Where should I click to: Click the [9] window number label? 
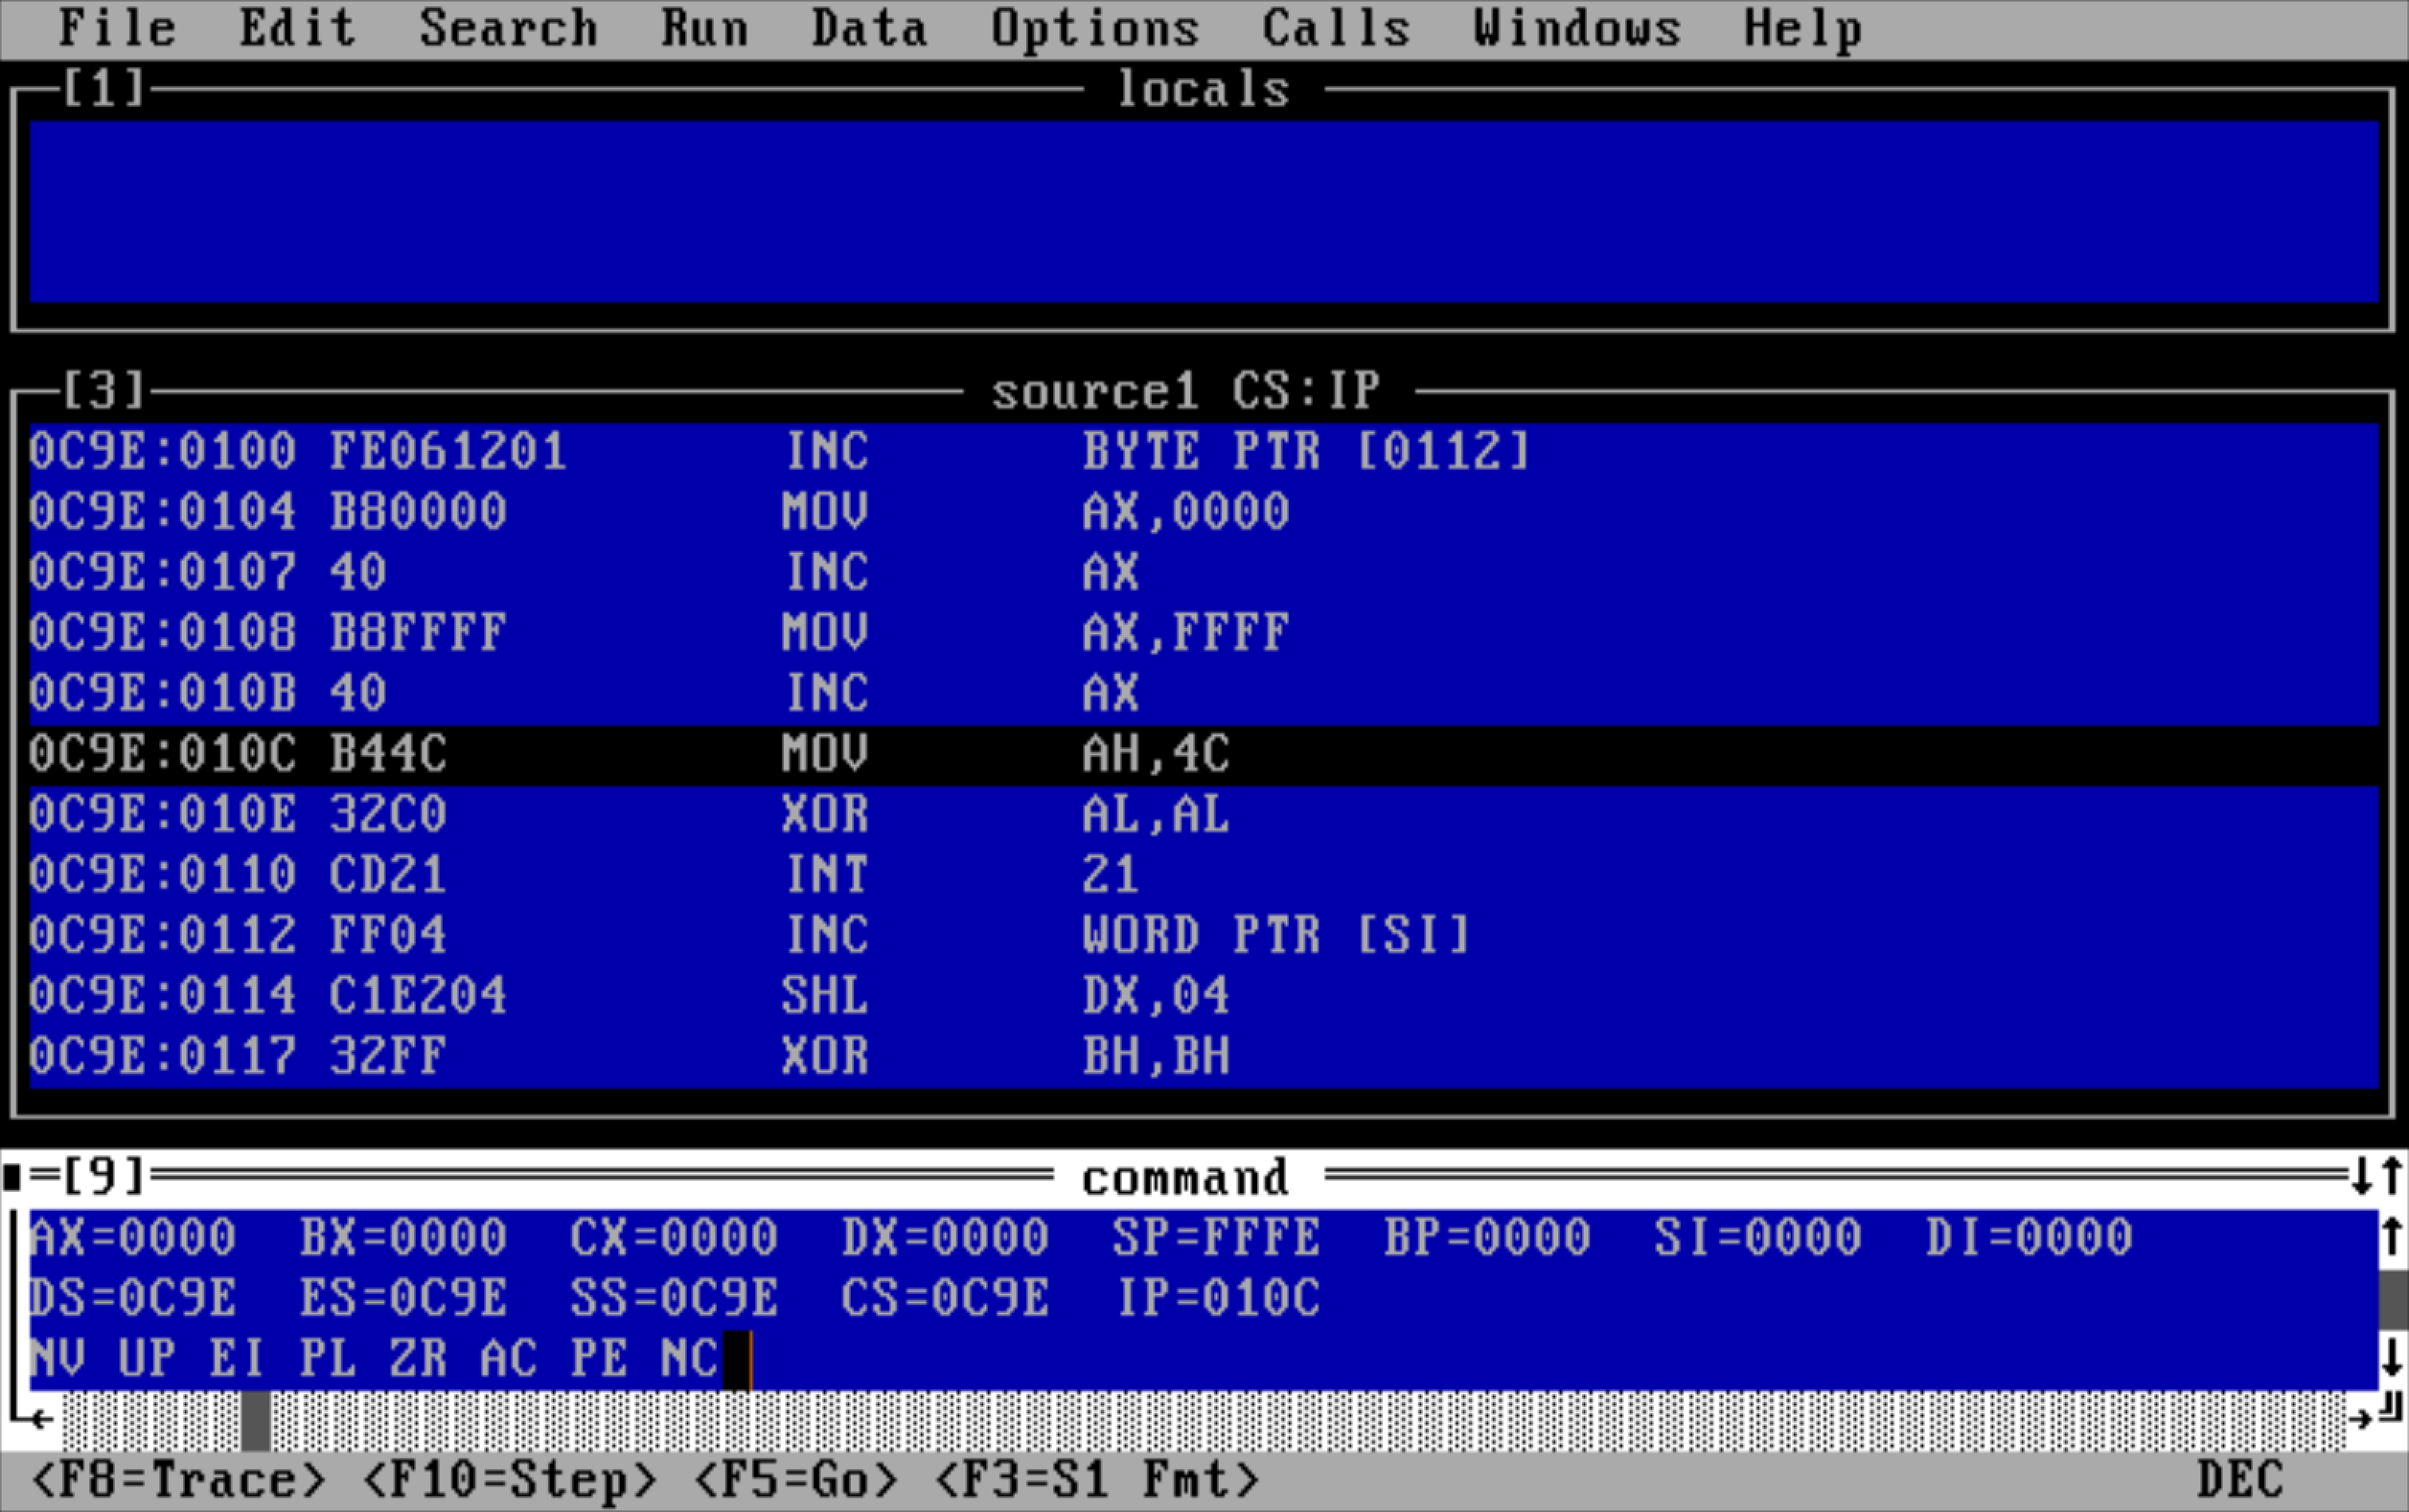(x=104, y=1177)
